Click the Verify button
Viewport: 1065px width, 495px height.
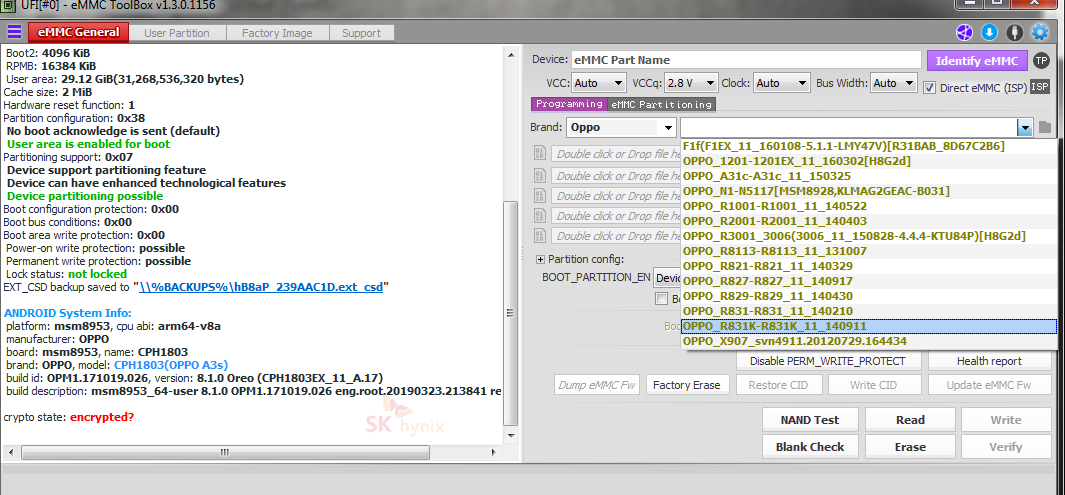1006,447
